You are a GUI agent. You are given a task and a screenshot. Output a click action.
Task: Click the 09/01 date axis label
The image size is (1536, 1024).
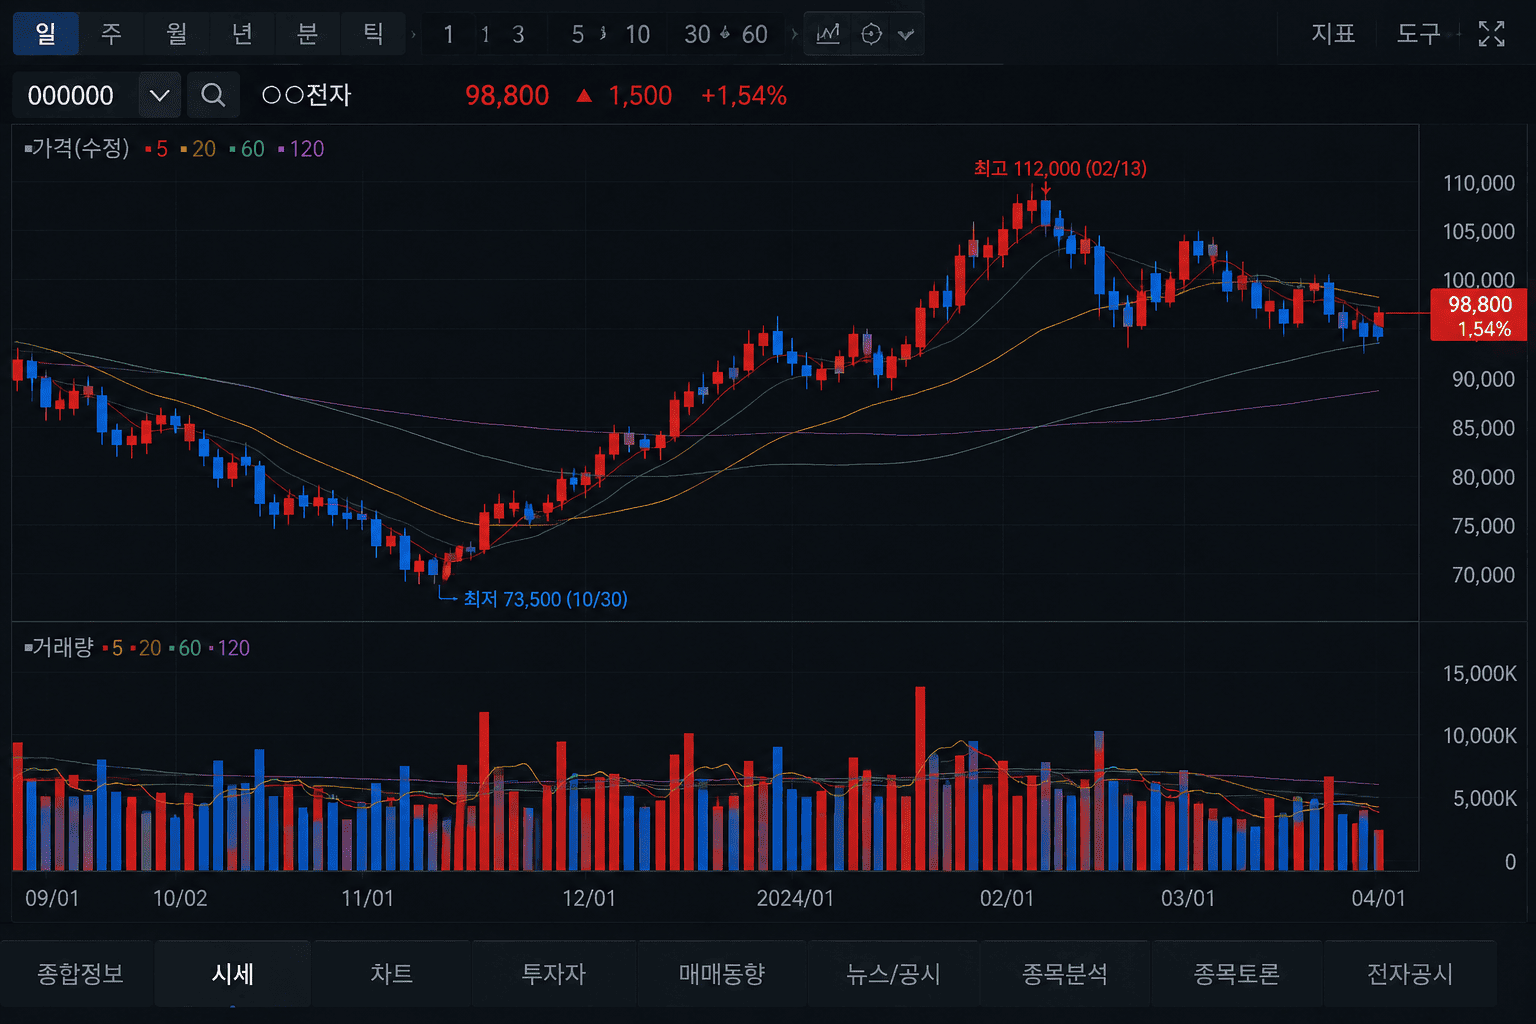pos(52,898)
